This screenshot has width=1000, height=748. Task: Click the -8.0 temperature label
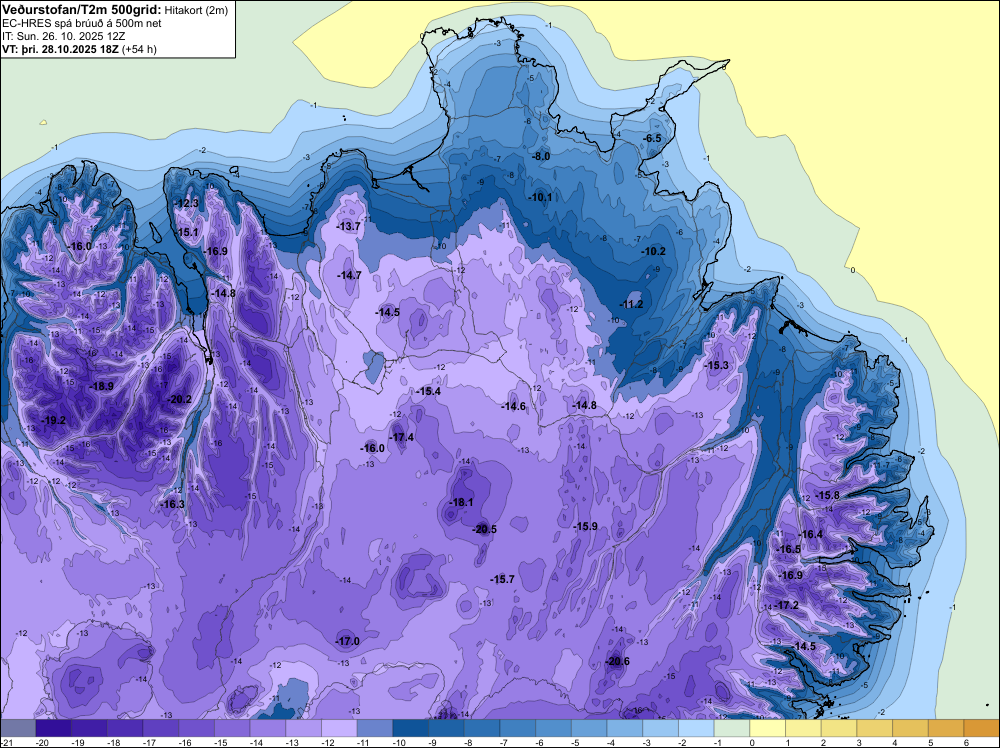point(540,156)
